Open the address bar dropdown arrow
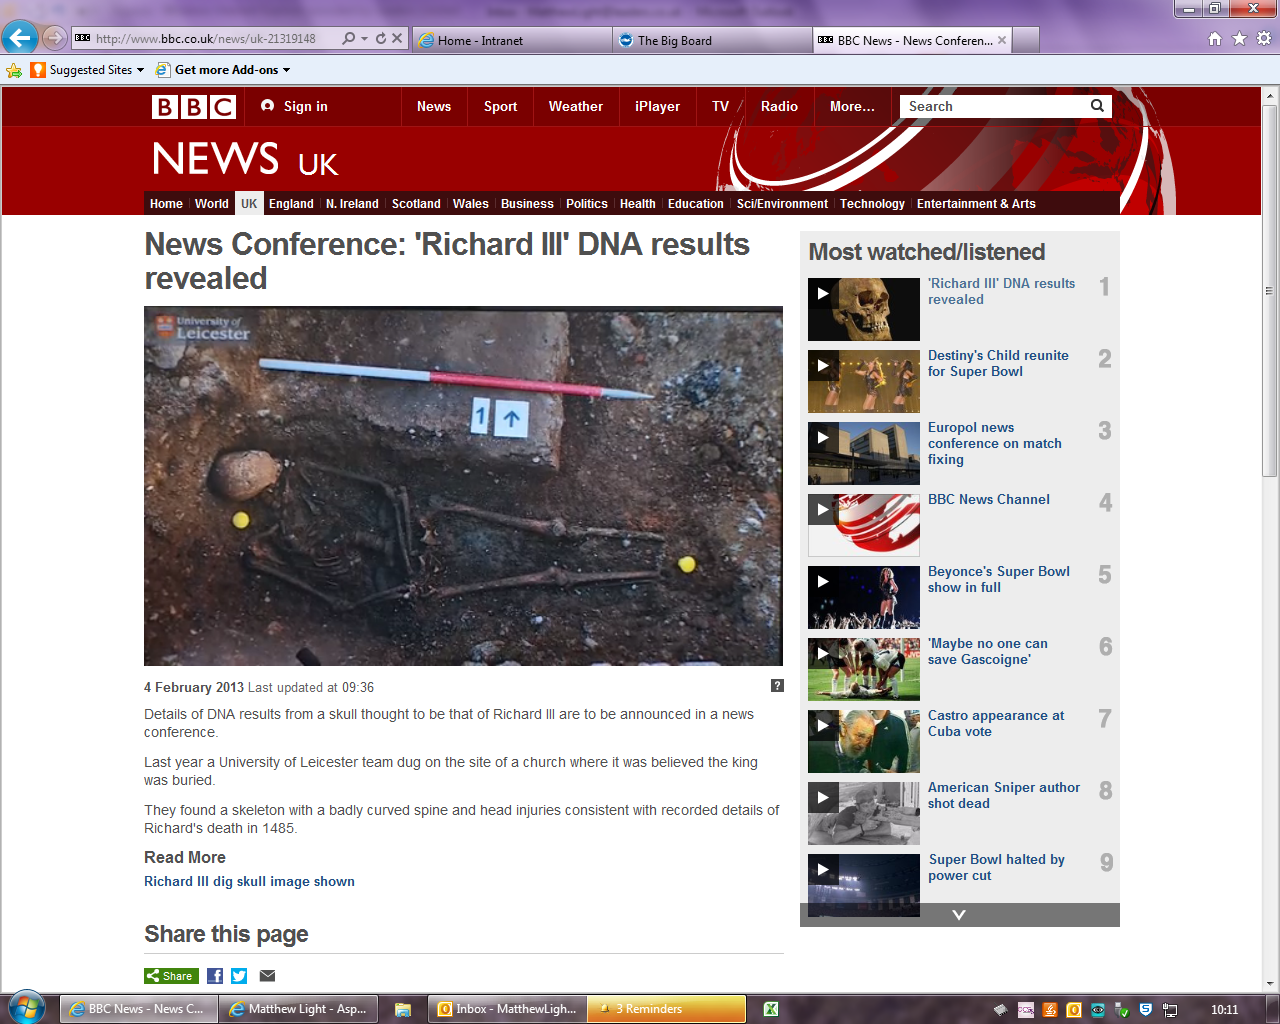Screen dimensions: 1280x1024 point(365,38)
